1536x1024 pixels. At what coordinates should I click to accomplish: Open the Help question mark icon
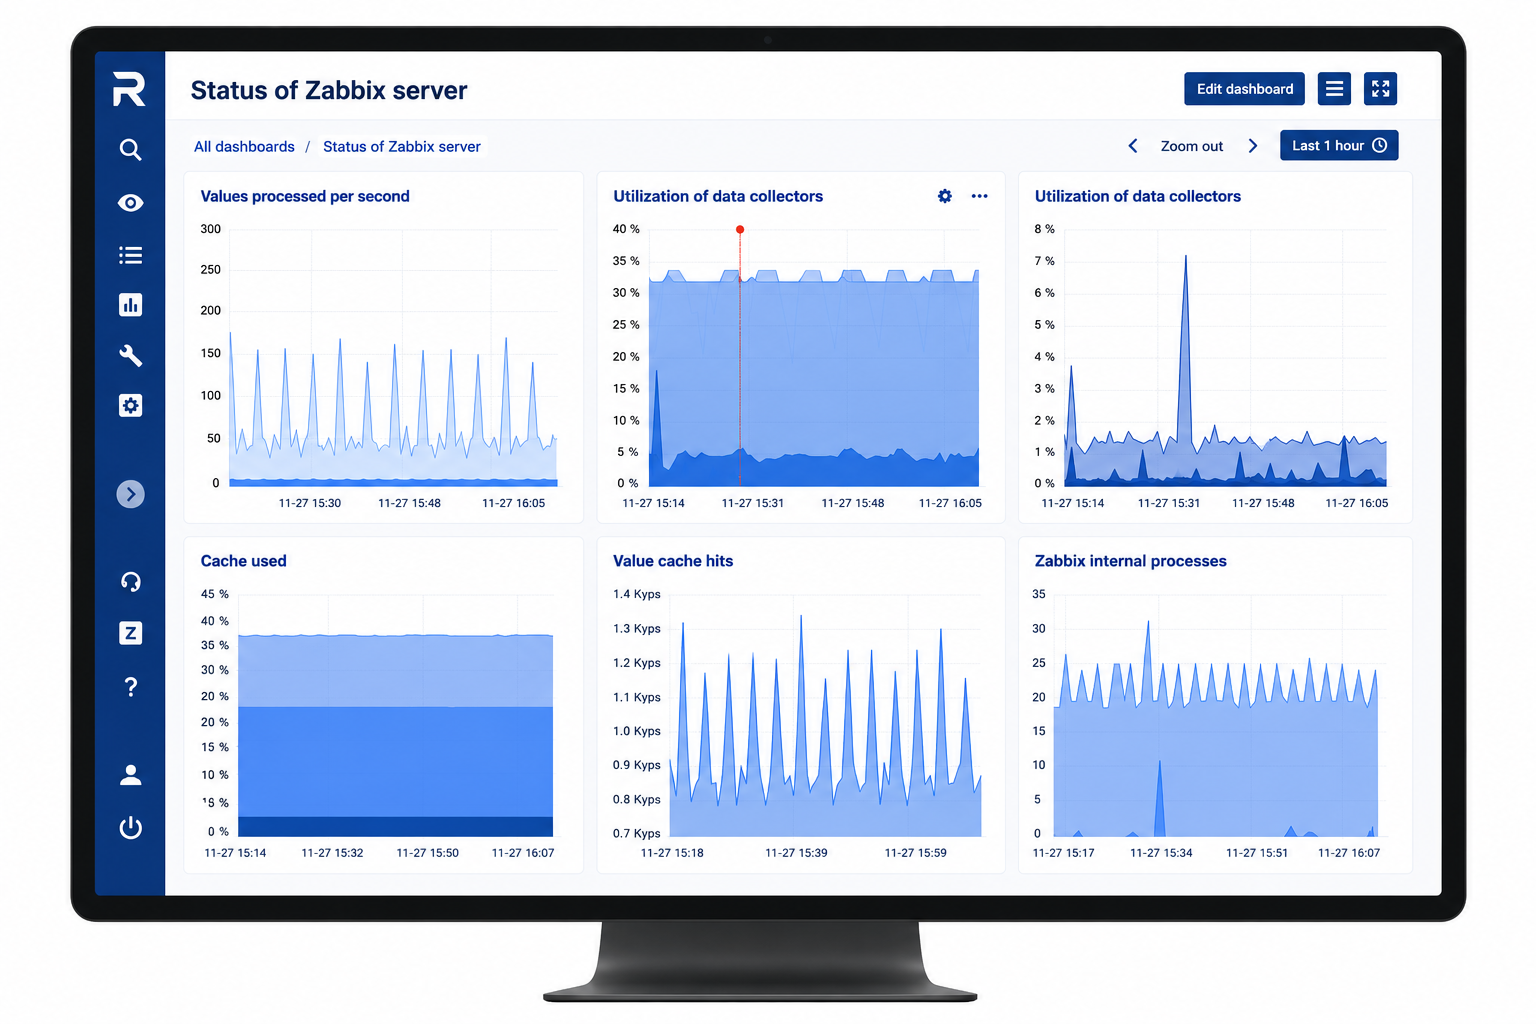[x=130, y=687]
